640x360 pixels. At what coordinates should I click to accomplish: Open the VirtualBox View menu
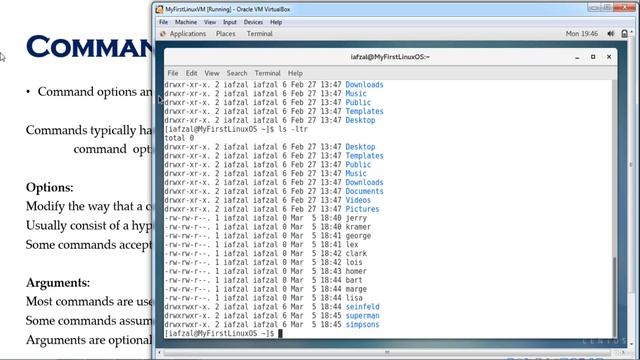point(210,22)
